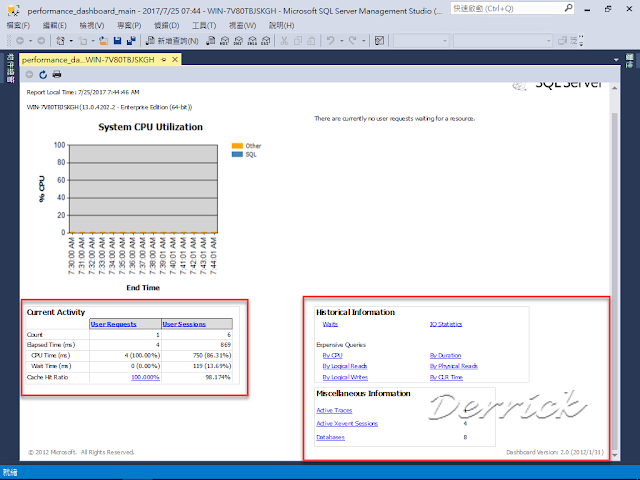Open the Waits historical link
Image resolution: width=640 pixels, height=480 pixels.
coord(330,324)
